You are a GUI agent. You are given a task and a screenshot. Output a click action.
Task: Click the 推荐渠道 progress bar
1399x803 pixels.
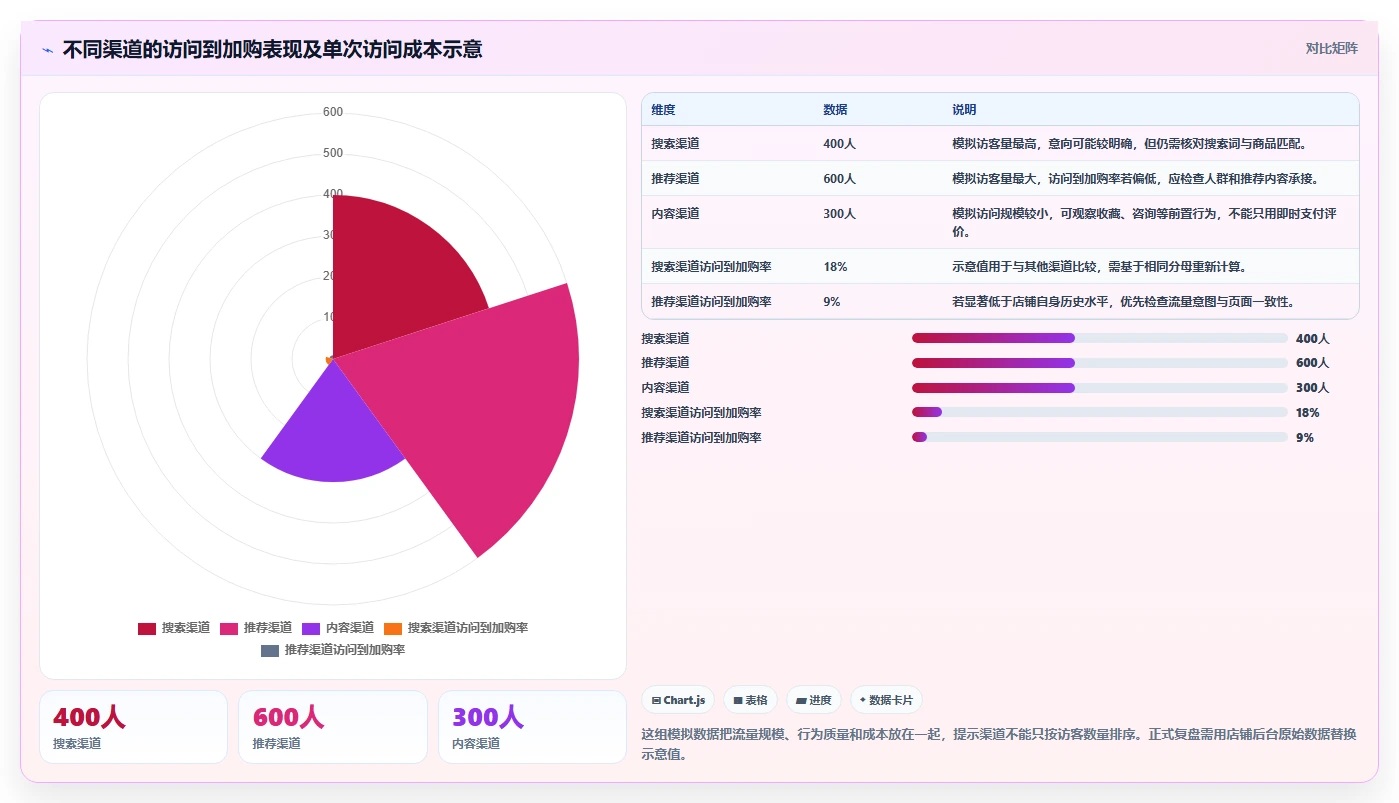click(x=1100, y=363)
